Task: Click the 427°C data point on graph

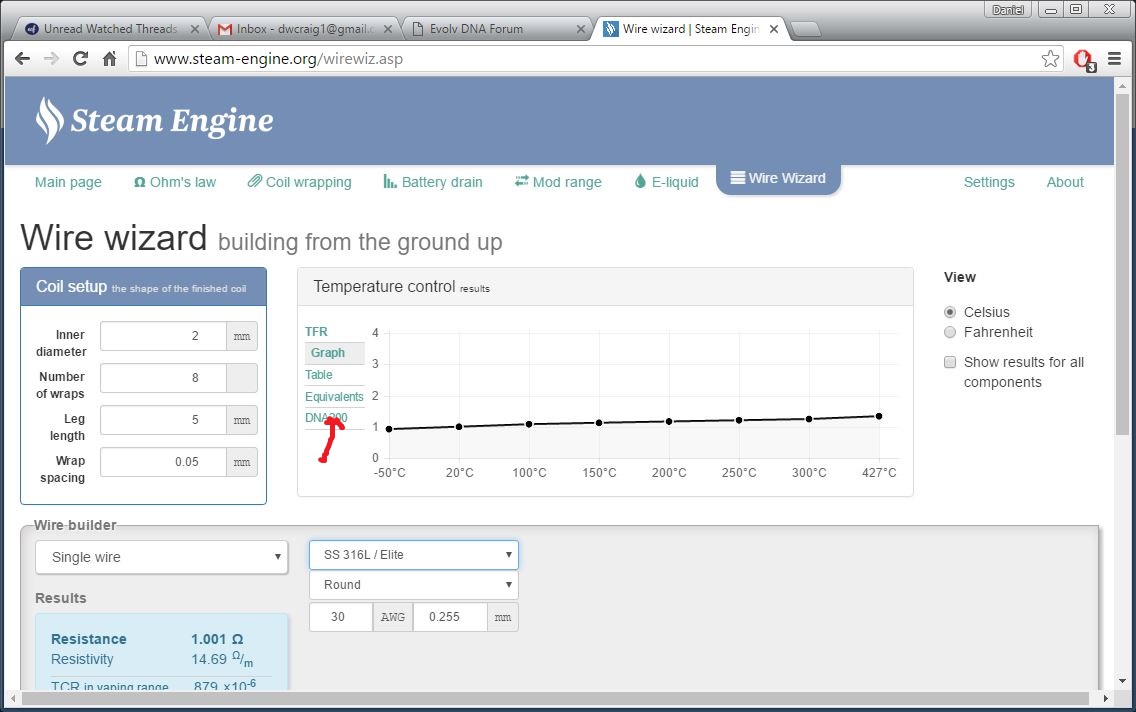Action: click(879, 416)
